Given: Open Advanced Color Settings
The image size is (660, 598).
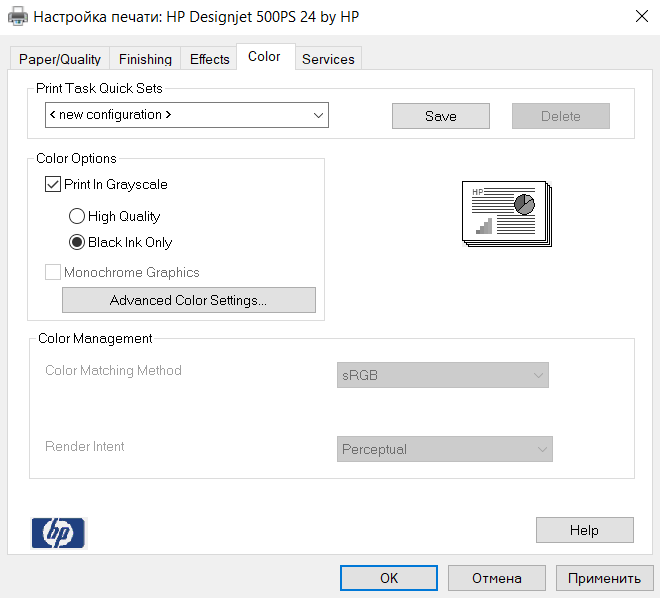Looking at the screenshot, I should [x=189, y=300].
